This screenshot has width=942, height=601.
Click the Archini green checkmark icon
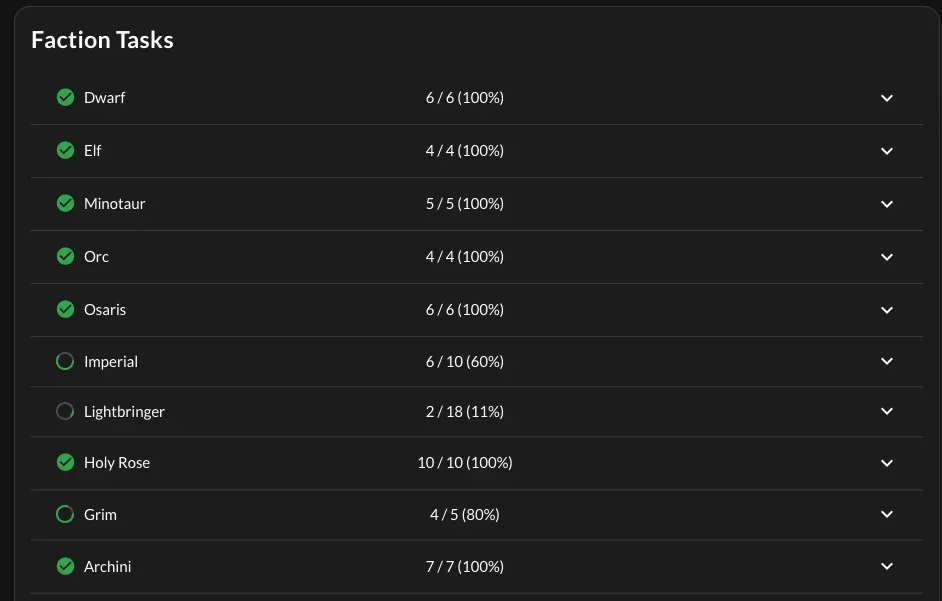click(x=65, y=566)
